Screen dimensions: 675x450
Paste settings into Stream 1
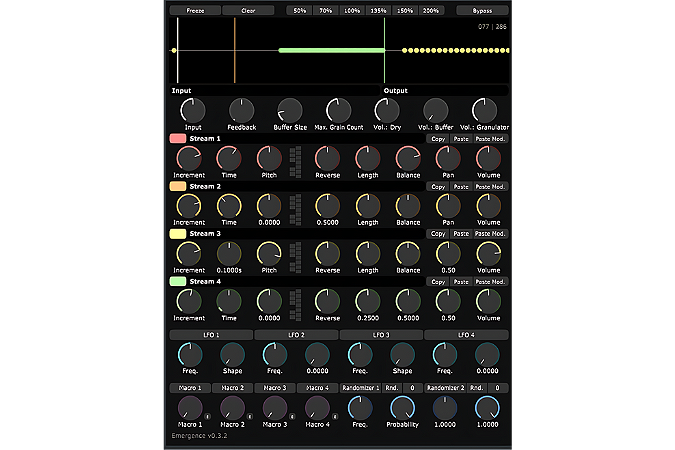(x=461, y=139)
